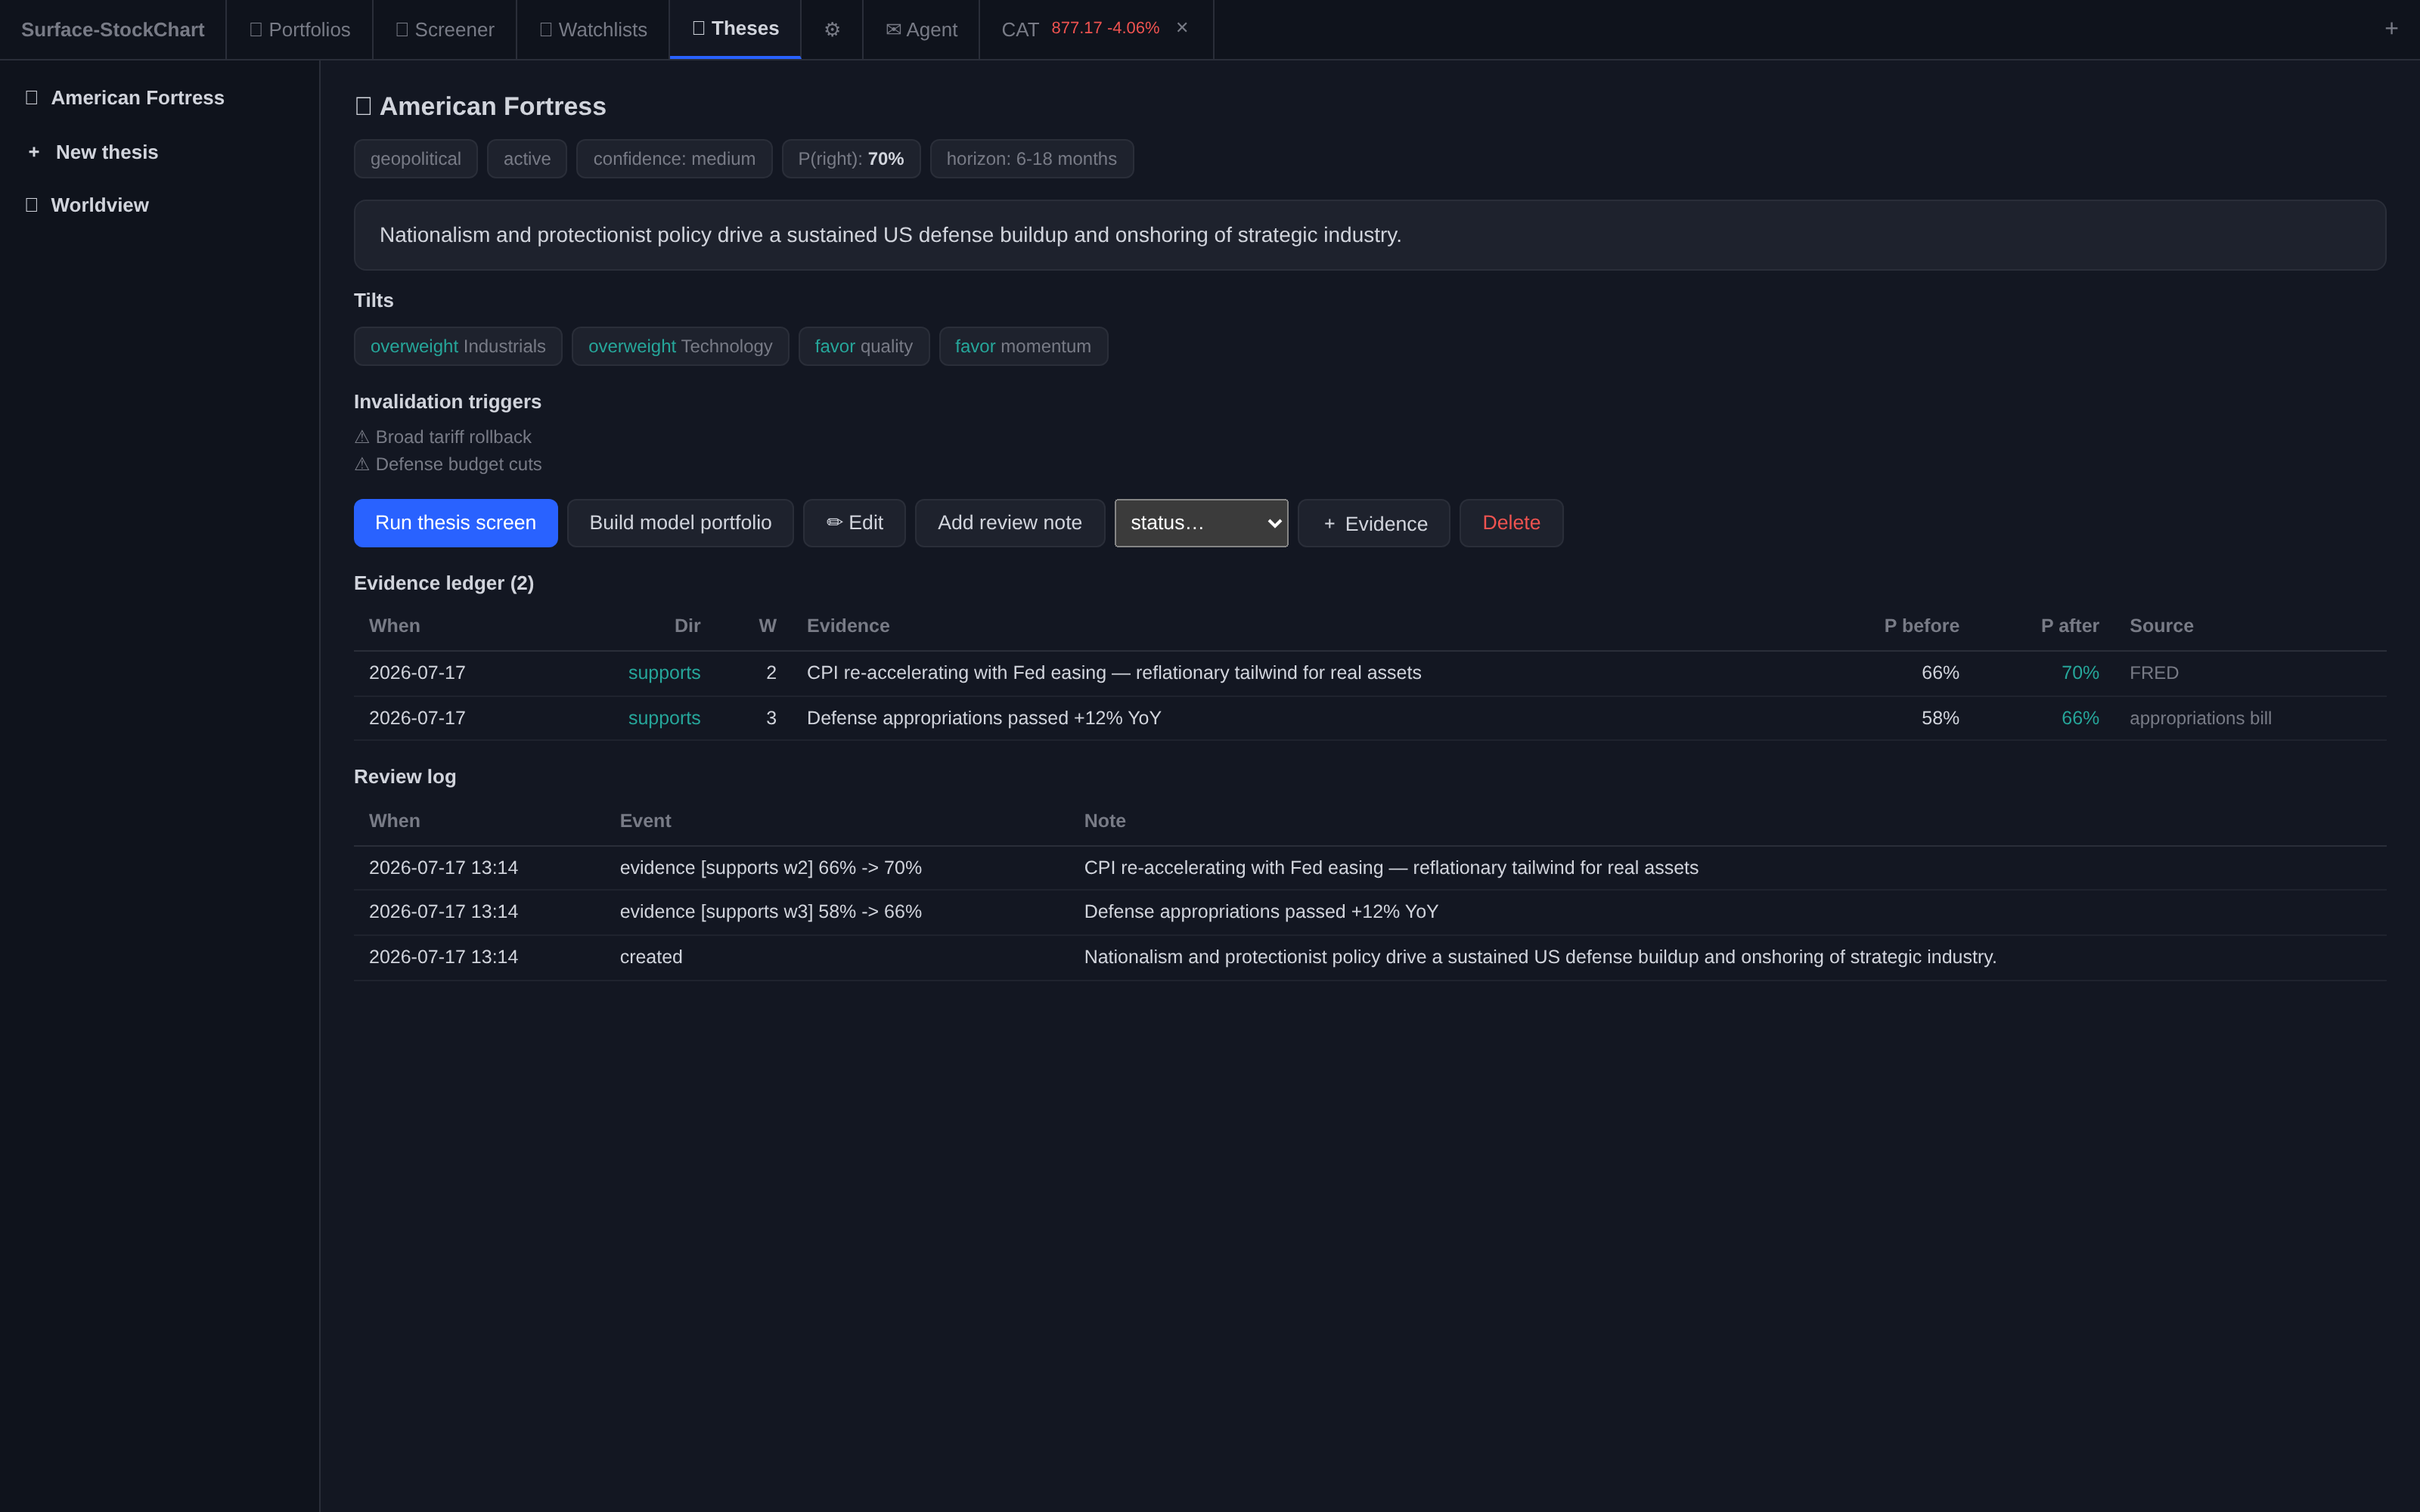Click the FRED source cell
The image size is (2420, 1512).
(x=2154, y=673)
